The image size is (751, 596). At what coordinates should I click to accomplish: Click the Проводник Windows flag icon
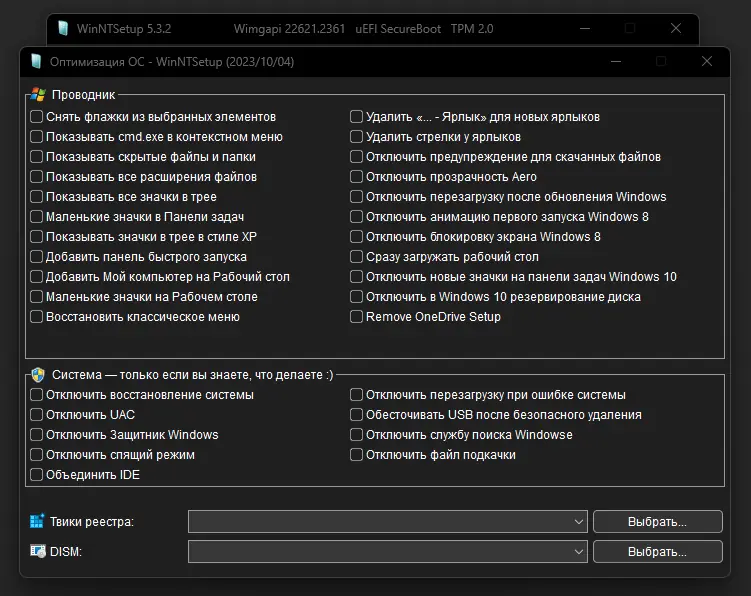point(37,94)
